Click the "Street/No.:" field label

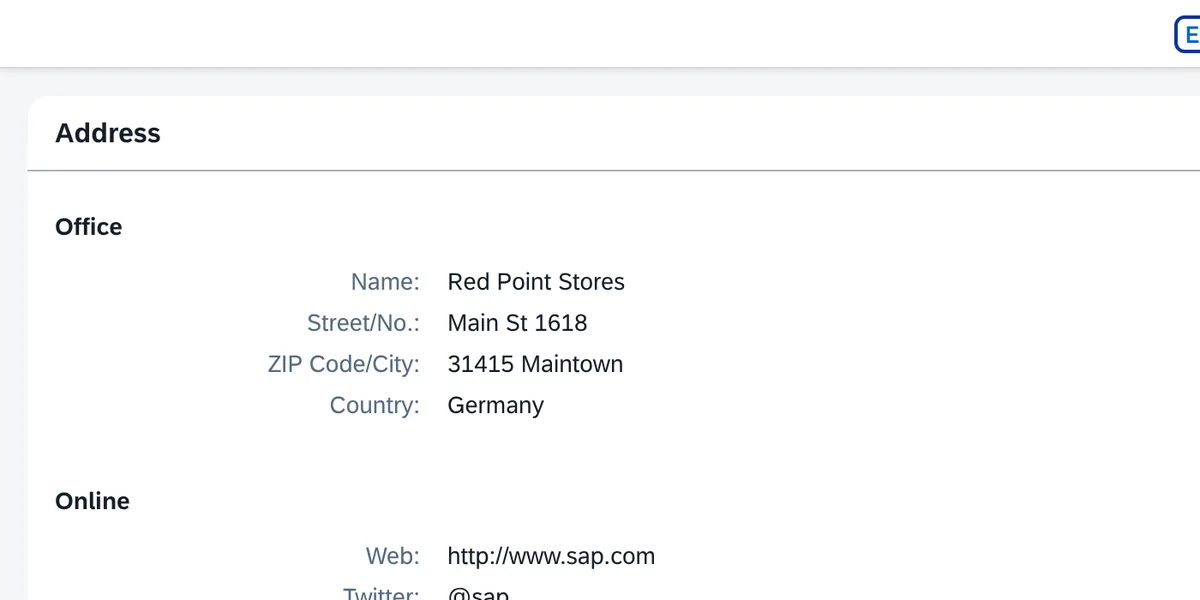coord(363,323)
